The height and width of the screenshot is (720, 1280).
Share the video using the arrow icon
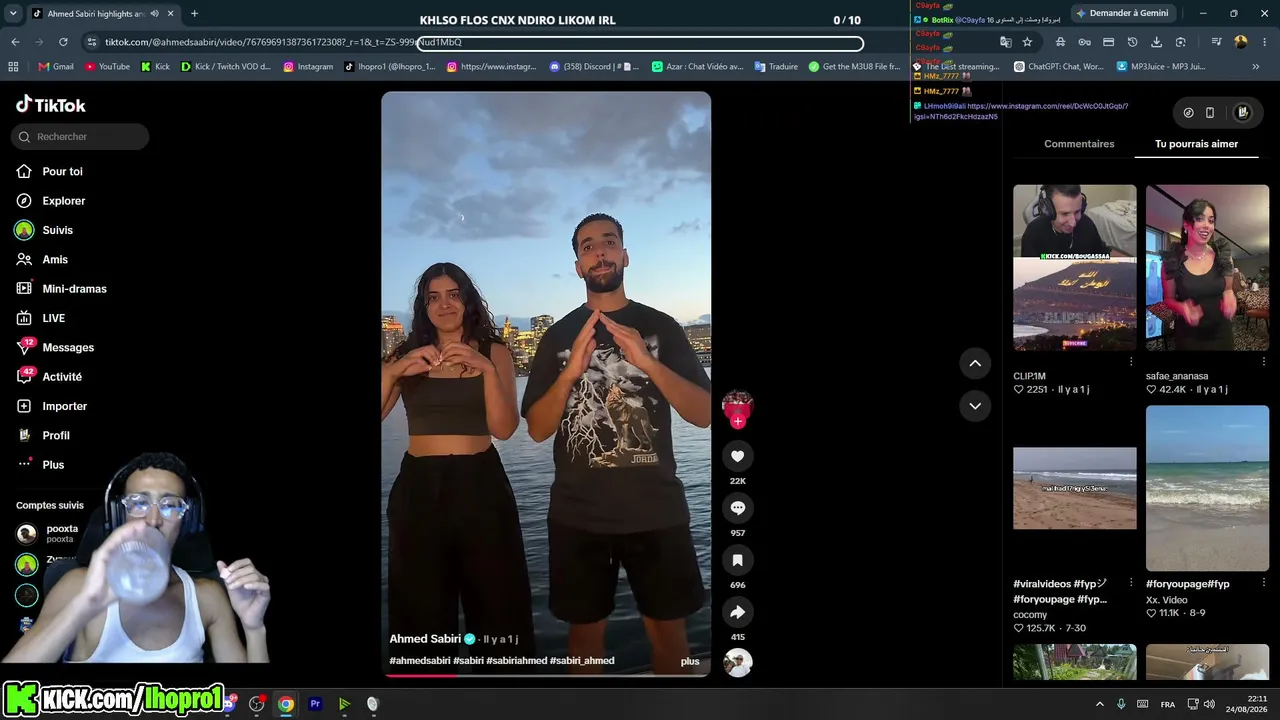click(738, 612)
